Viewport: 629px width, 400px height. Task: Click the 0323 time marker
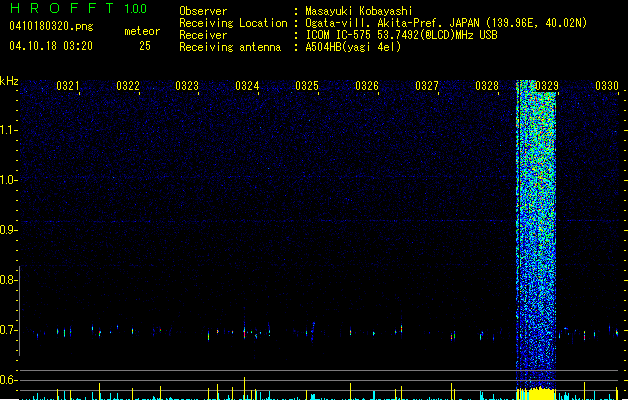[x=187, y=85]
